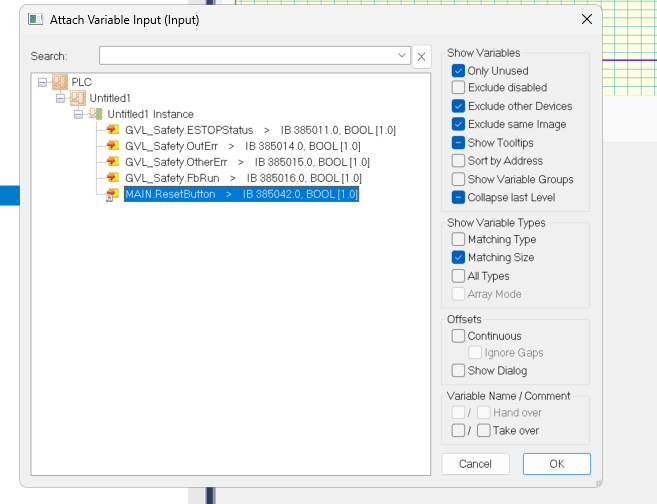Image resolution: width=657 pixels, height=504 pixels.
Task: Click the OK button
Action: coord(557,464)
